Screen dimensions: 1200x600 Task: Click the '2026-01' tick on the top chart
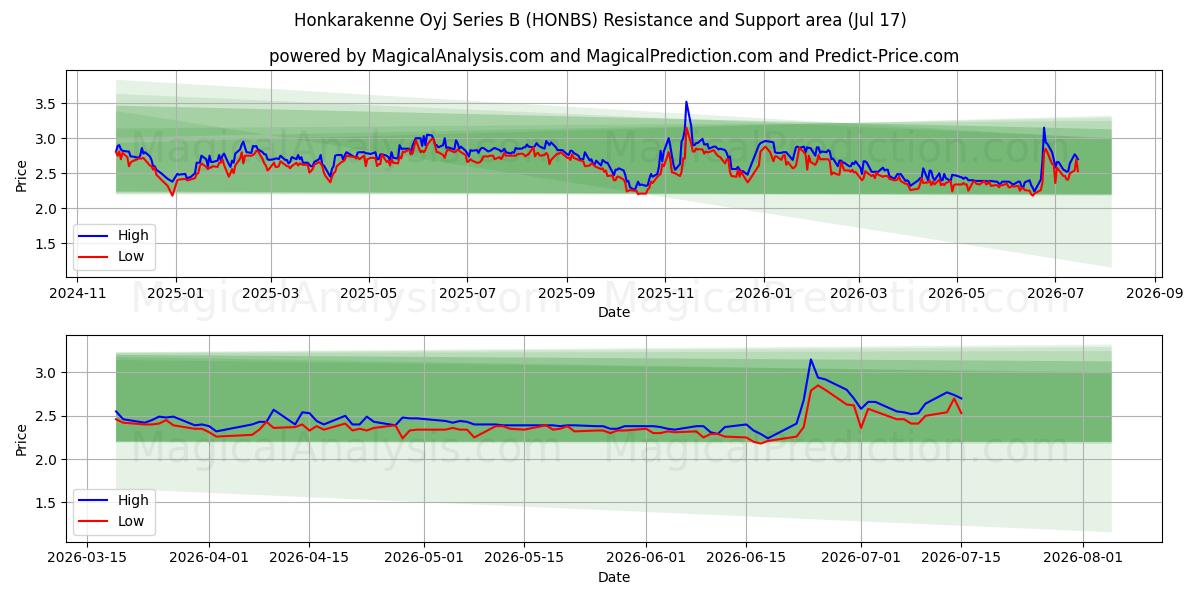tap(763, 293)
